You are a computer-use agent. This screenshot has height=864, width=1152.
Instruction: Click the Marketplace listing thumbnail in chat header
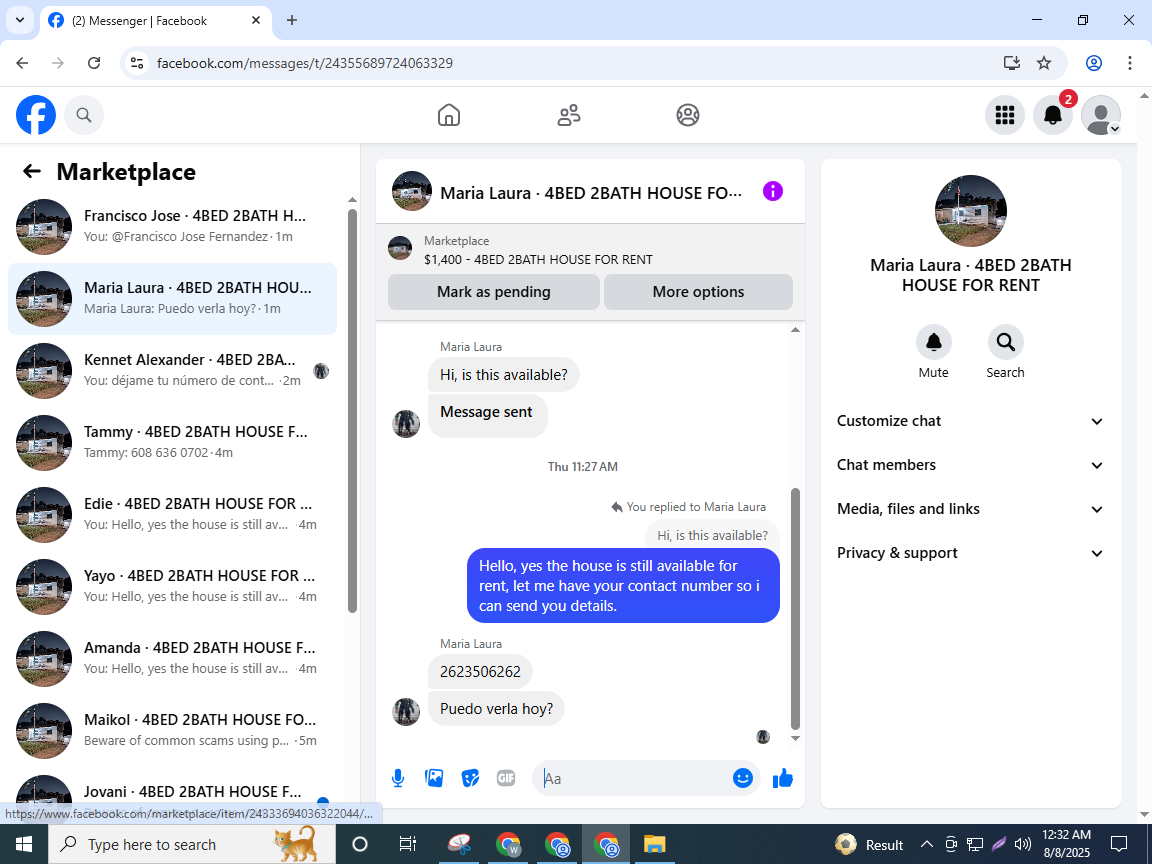click(400, 248)
